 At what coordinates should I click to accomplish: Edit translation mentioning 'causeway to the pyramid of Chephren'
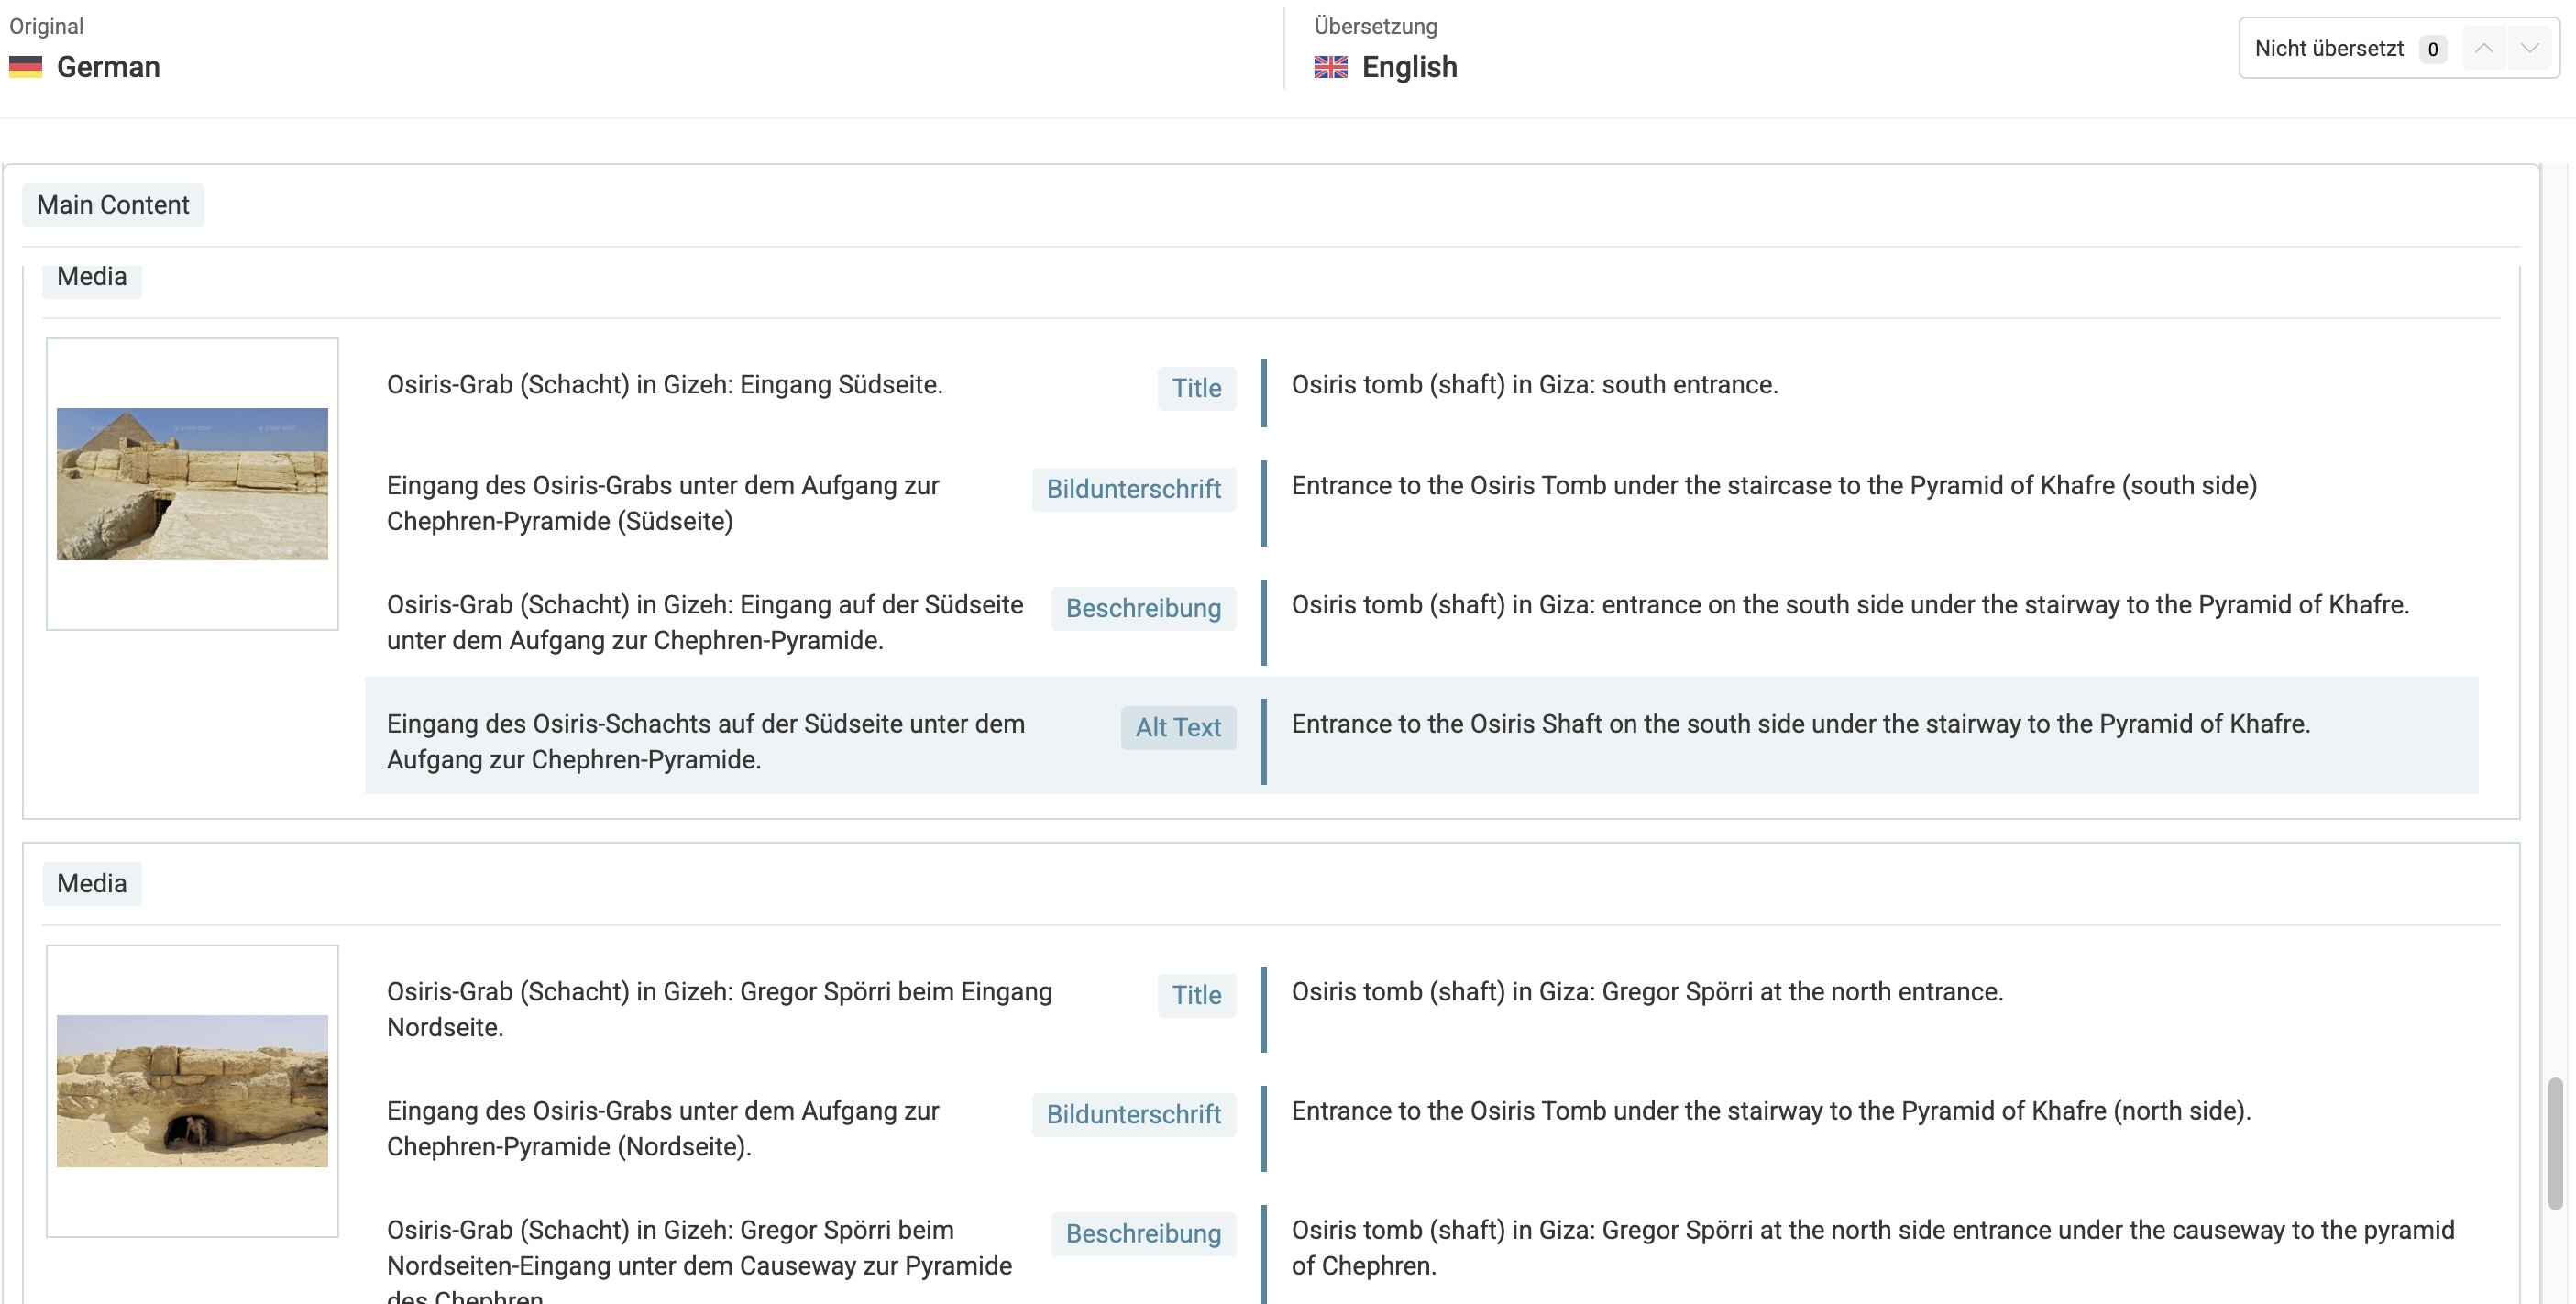tap(1872, 1248)
